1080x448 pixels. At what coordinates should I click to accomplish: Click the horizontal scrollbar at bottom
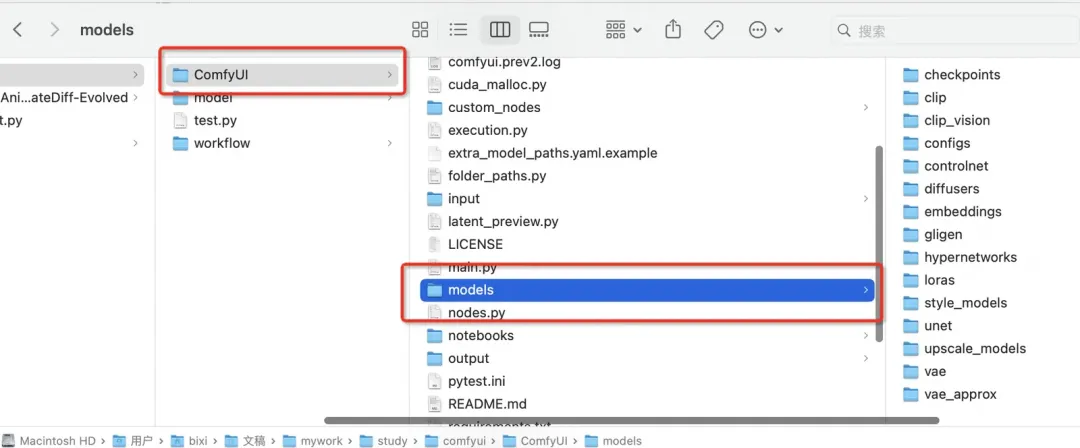tap(600, 420)
